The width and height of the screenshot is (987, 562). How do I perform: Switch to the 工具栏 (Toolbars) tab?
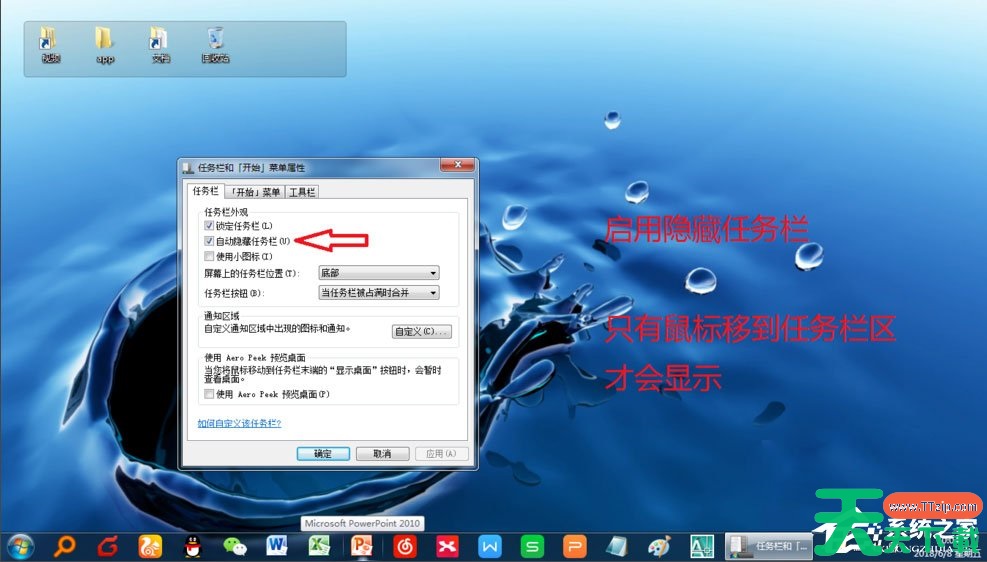click(301, 192)
